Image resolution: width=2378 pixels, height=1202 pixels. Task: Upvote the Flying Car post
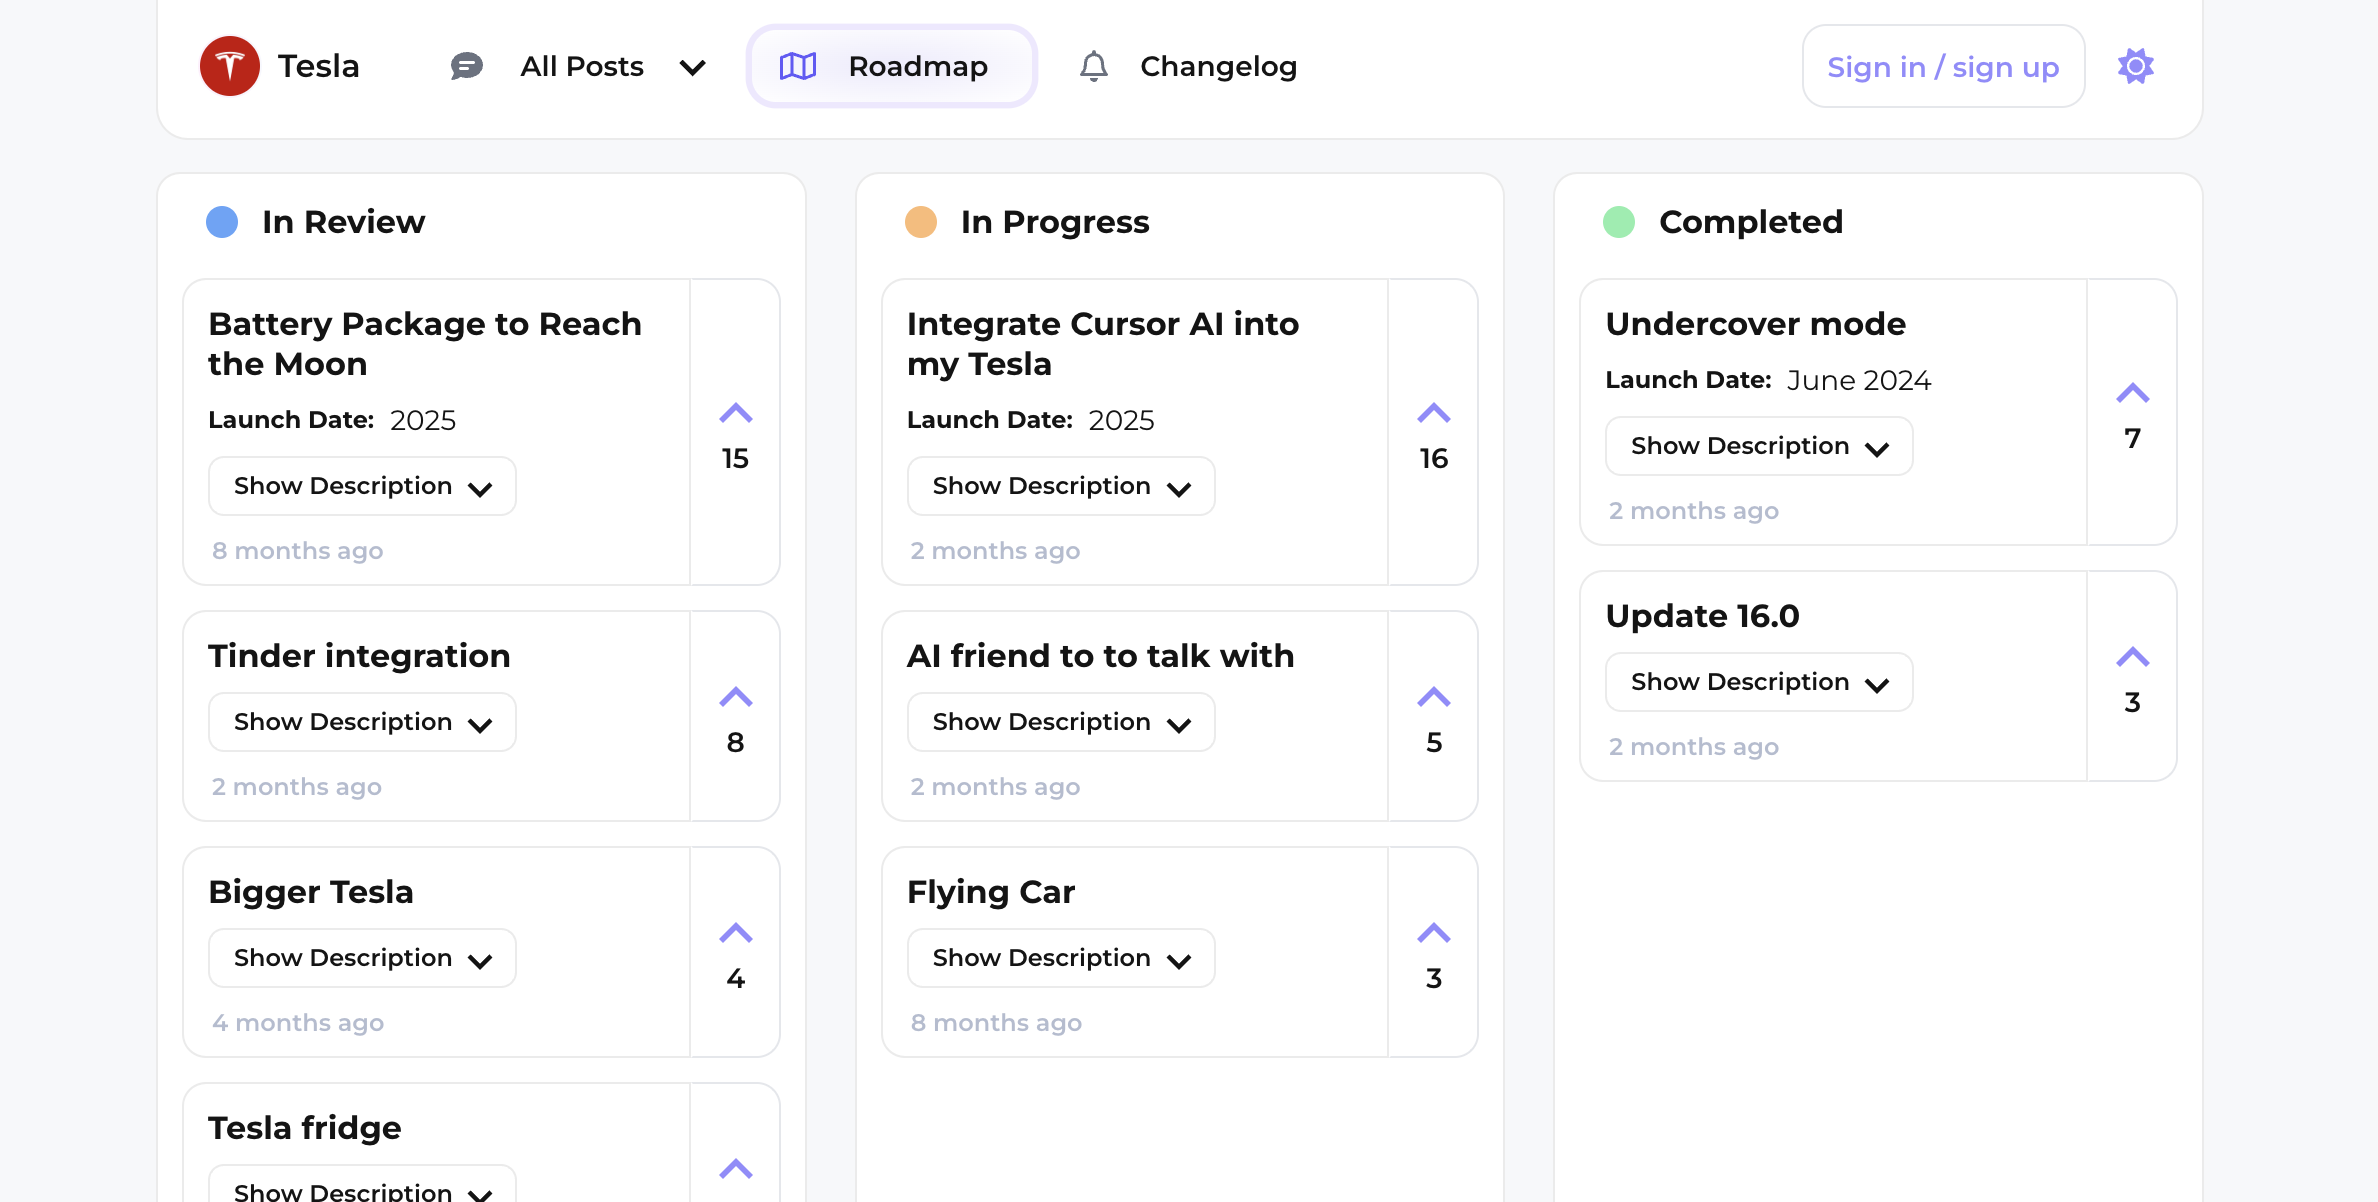[1434, 931]
